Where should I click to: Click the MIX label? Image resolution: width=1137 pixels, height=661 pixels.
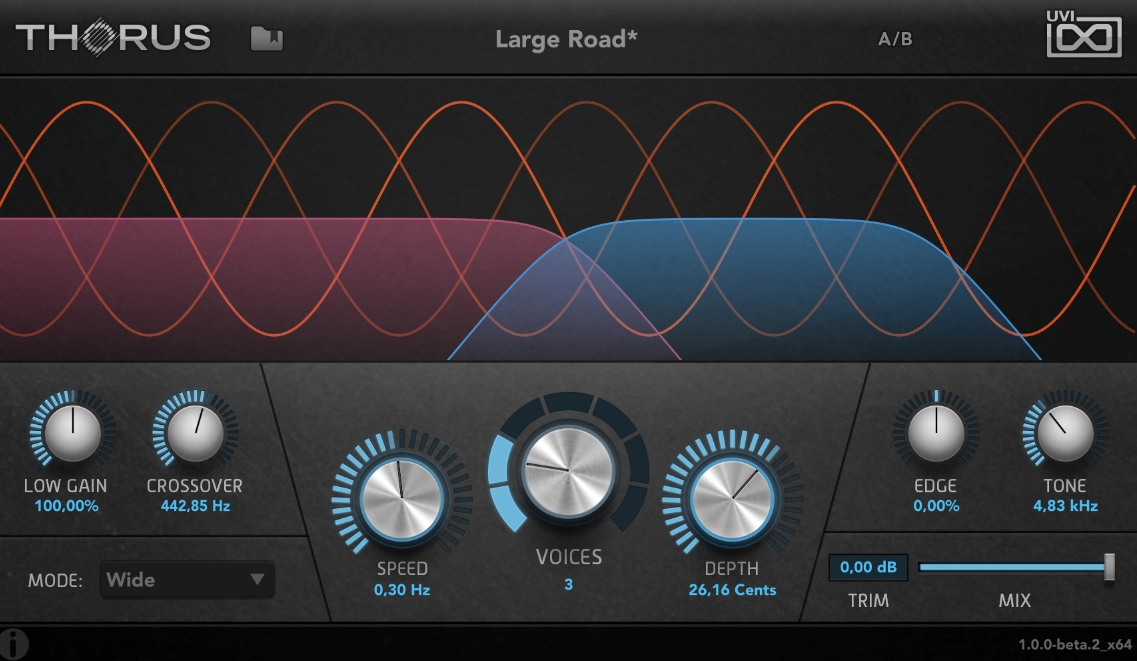[x=1014, y=600]
